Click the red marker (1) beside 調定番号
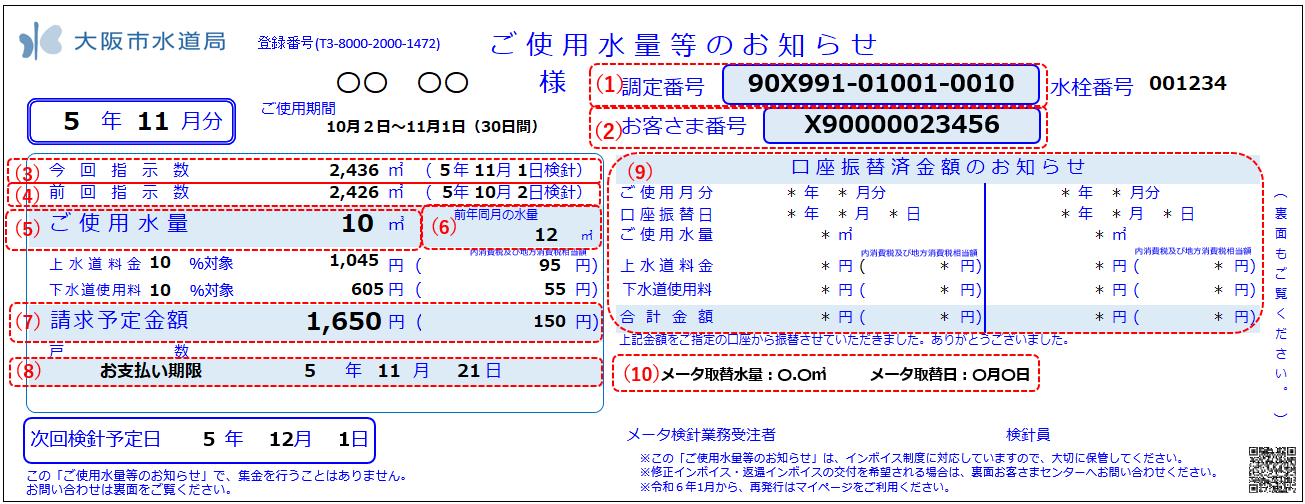The width and height of the screenshot is (1305, 504). 609,85
